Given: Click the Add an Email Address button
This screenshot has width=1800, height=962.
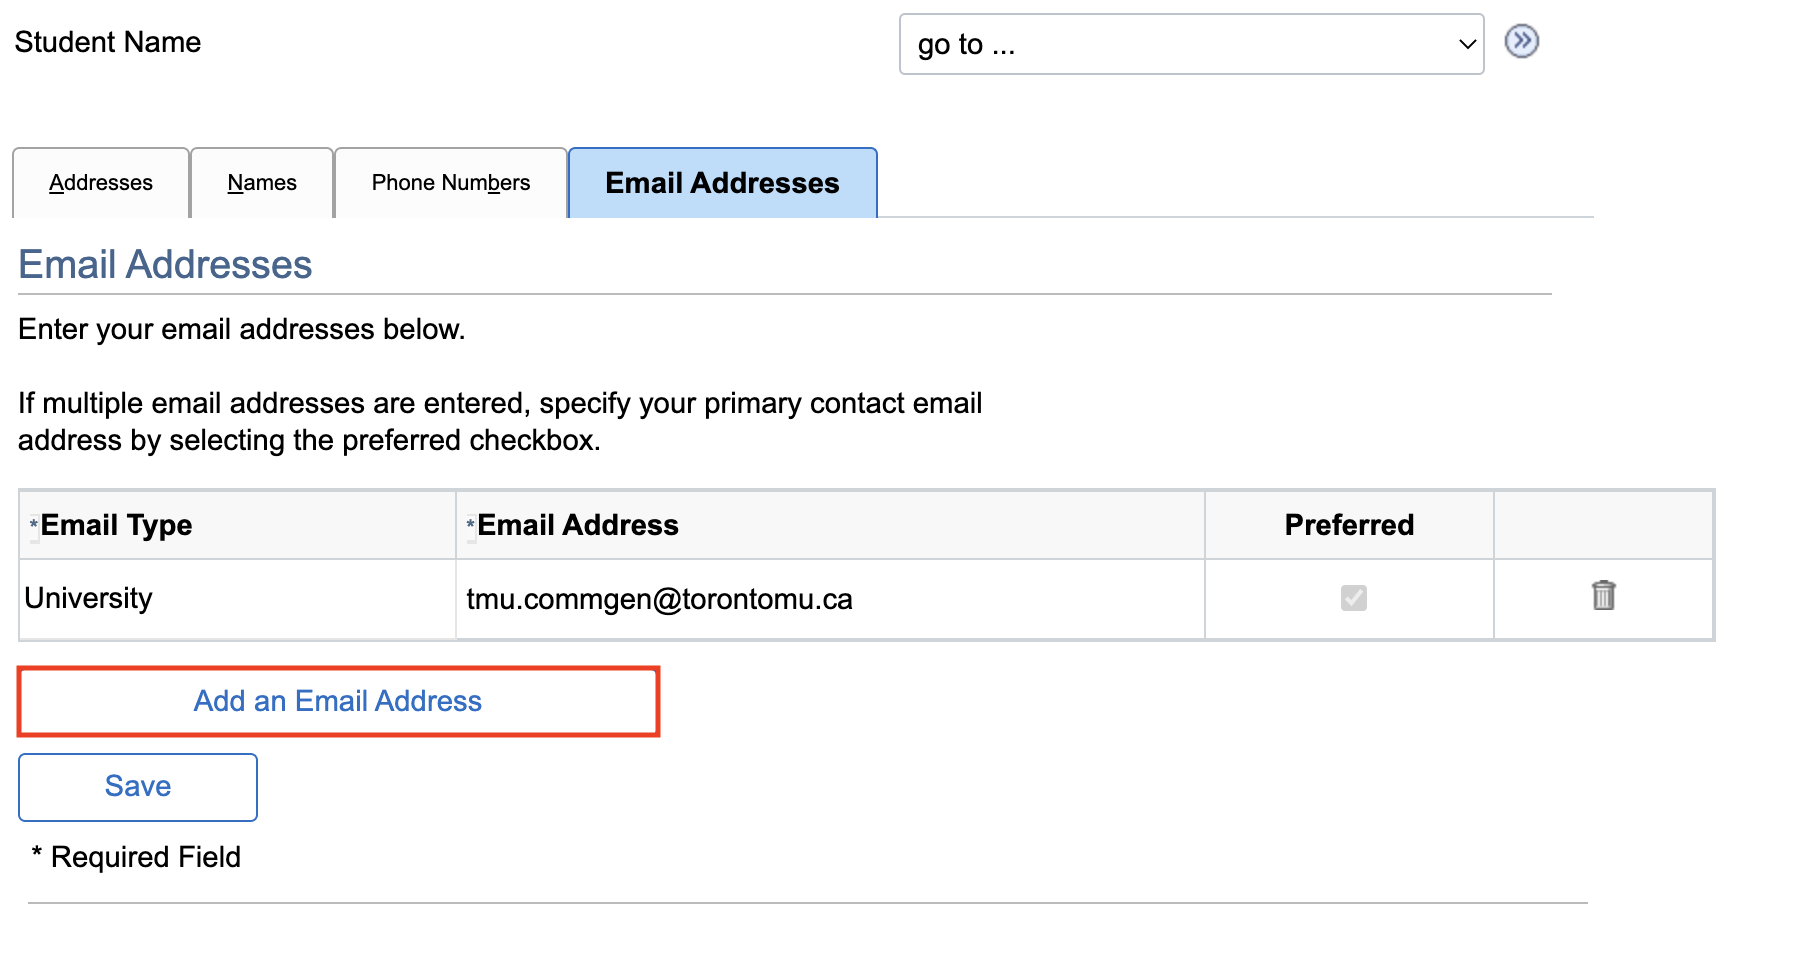Looking at the screenshot, I should pyautogui.click(x=338, y=701).
